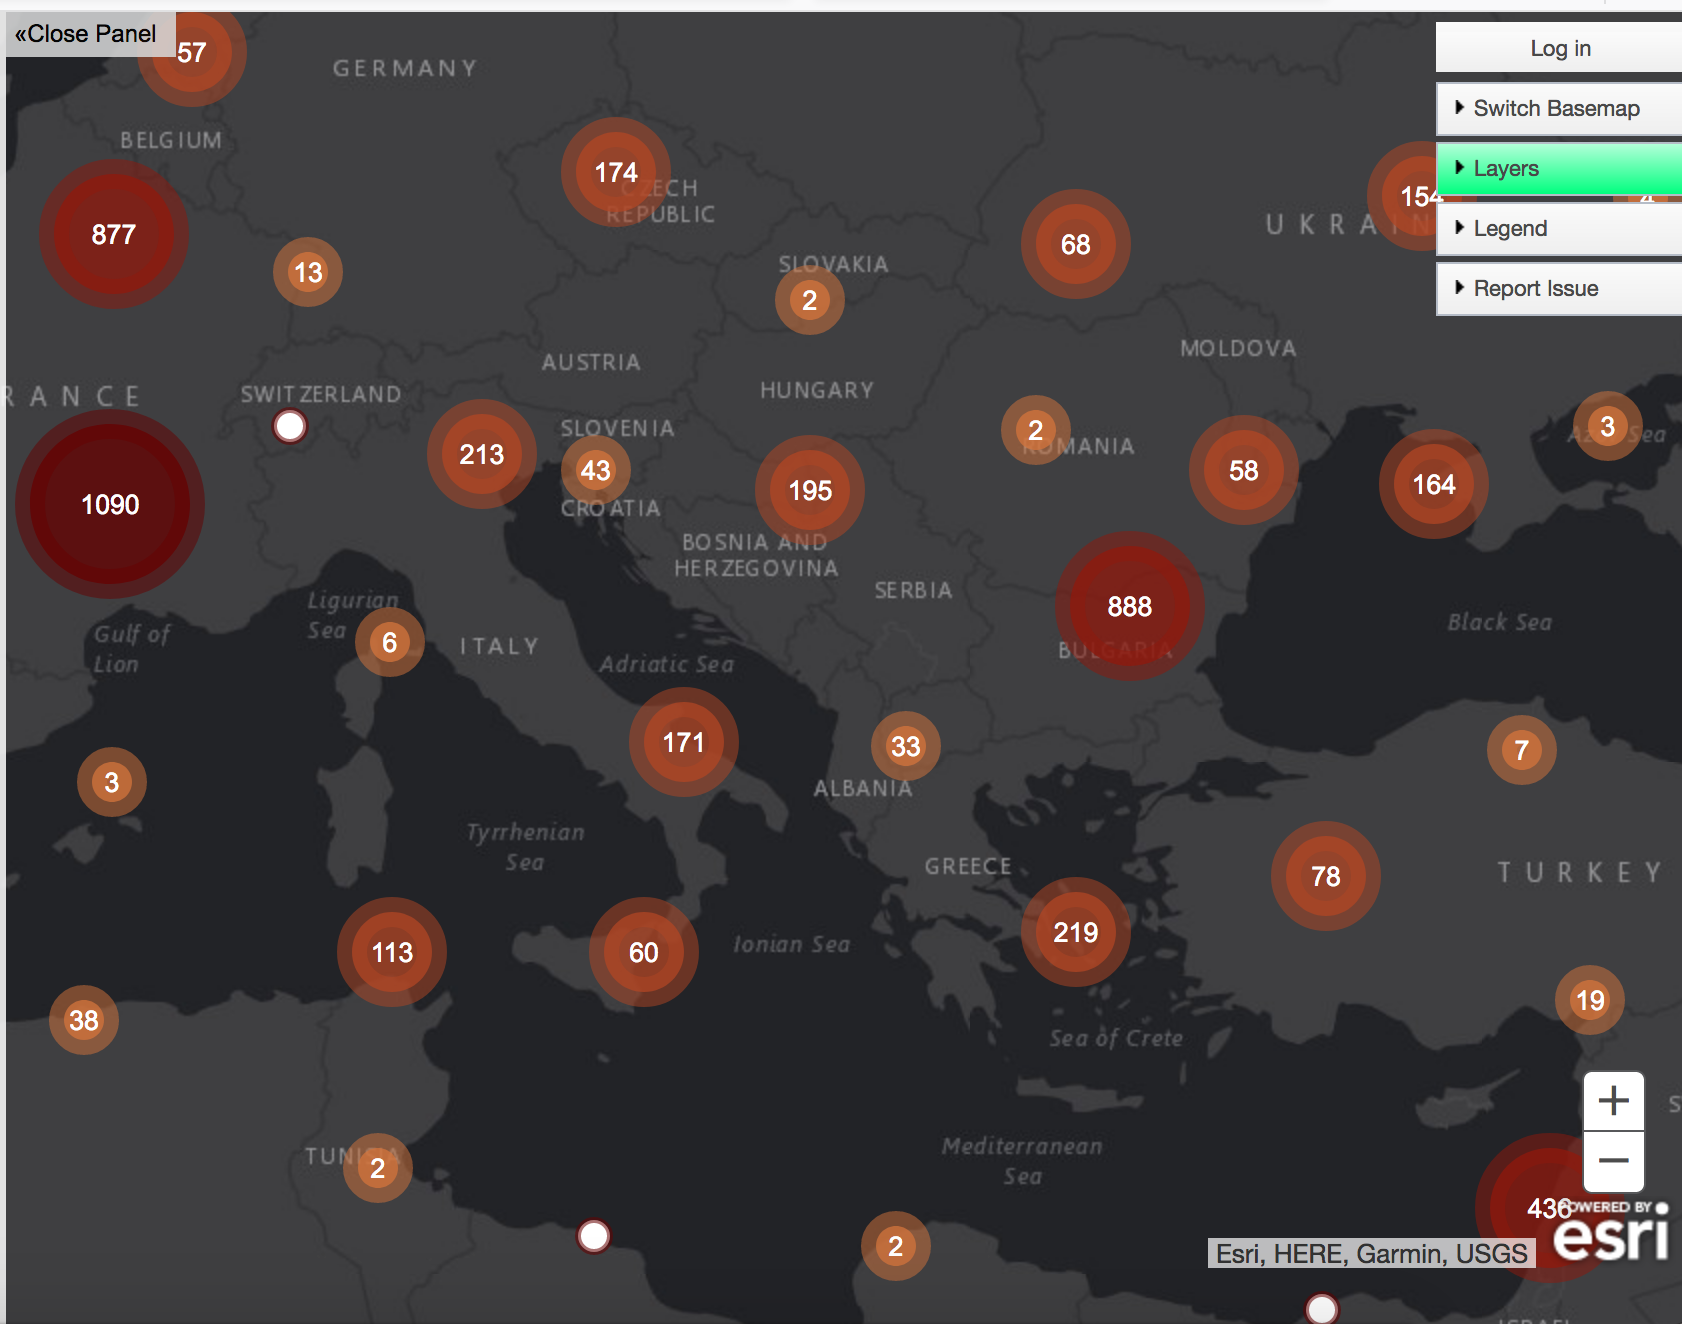Open the Report Issue section

coord(1556,288)
